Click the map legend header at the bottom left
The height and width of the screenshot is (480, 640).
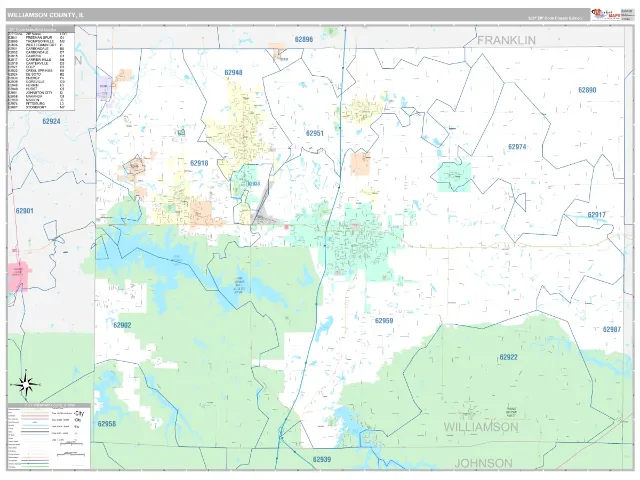pyautogui.click(x=49, y=405)
